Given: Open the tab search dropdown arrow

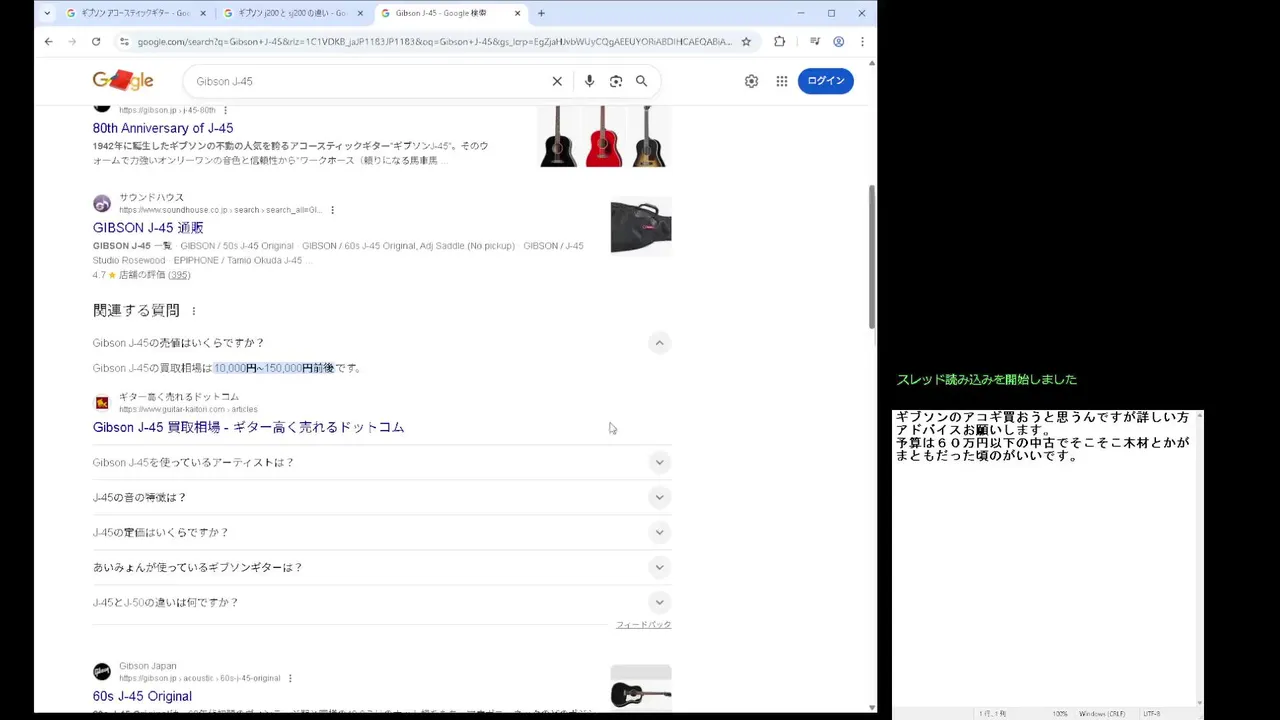Looking at the screenshot, I should [x=47, y=13].
